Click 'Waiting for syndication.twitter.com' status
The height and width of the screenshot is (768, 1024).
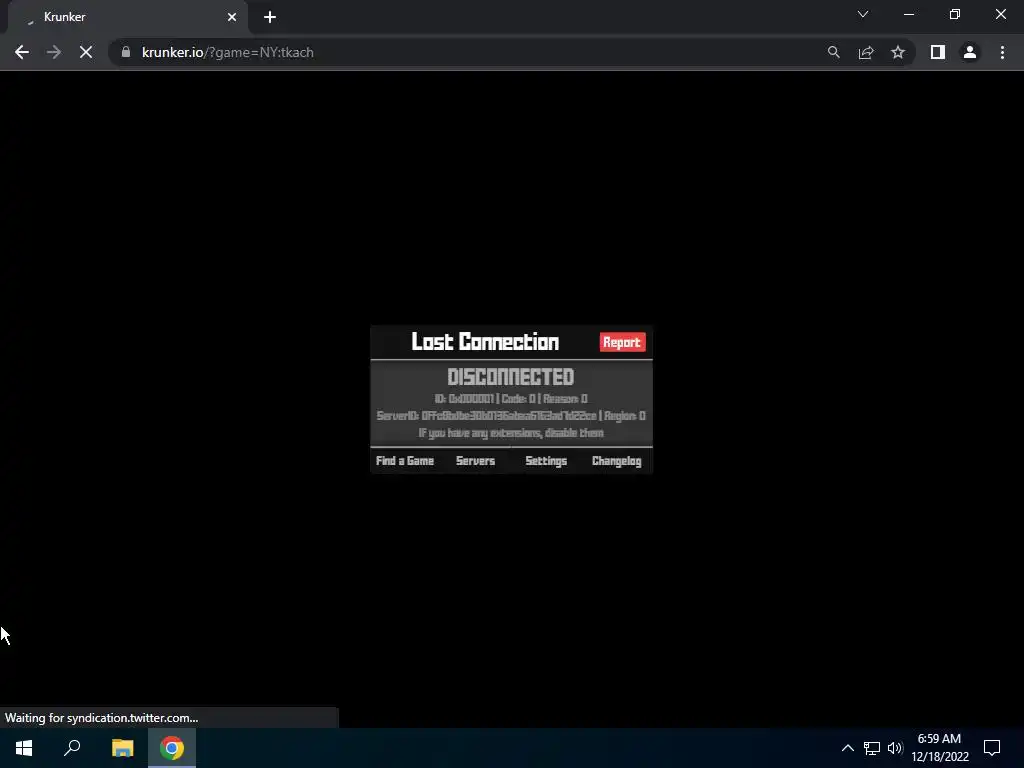pos(102,718)
